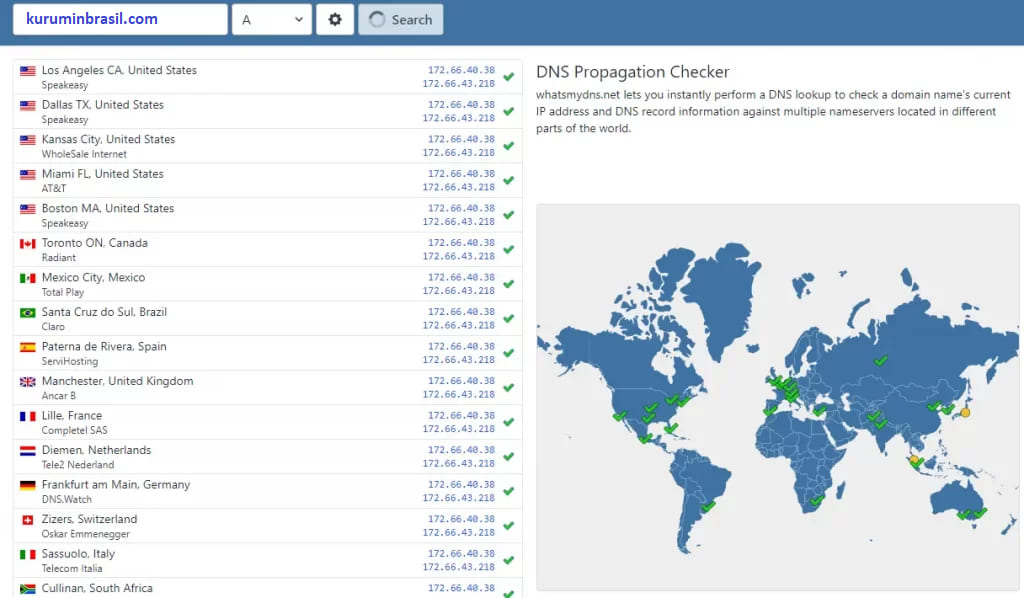
Task: Click the green checkmark beside Cullinan, South Africa
Action: 508,590
